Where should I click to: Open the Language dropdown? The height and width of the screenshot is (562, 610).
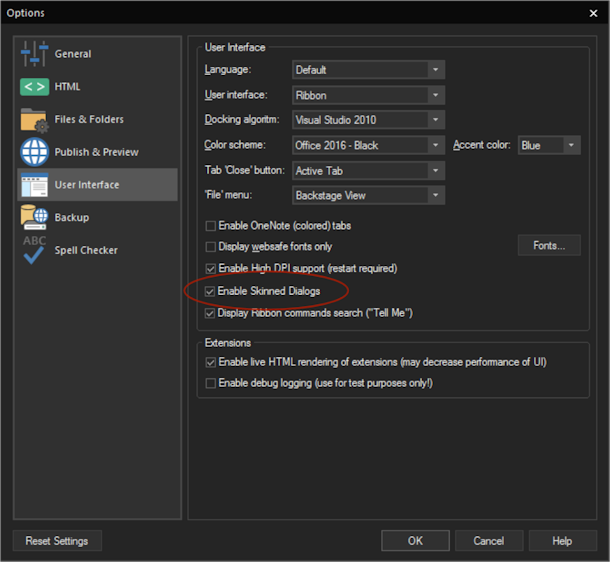coord(368,70)
